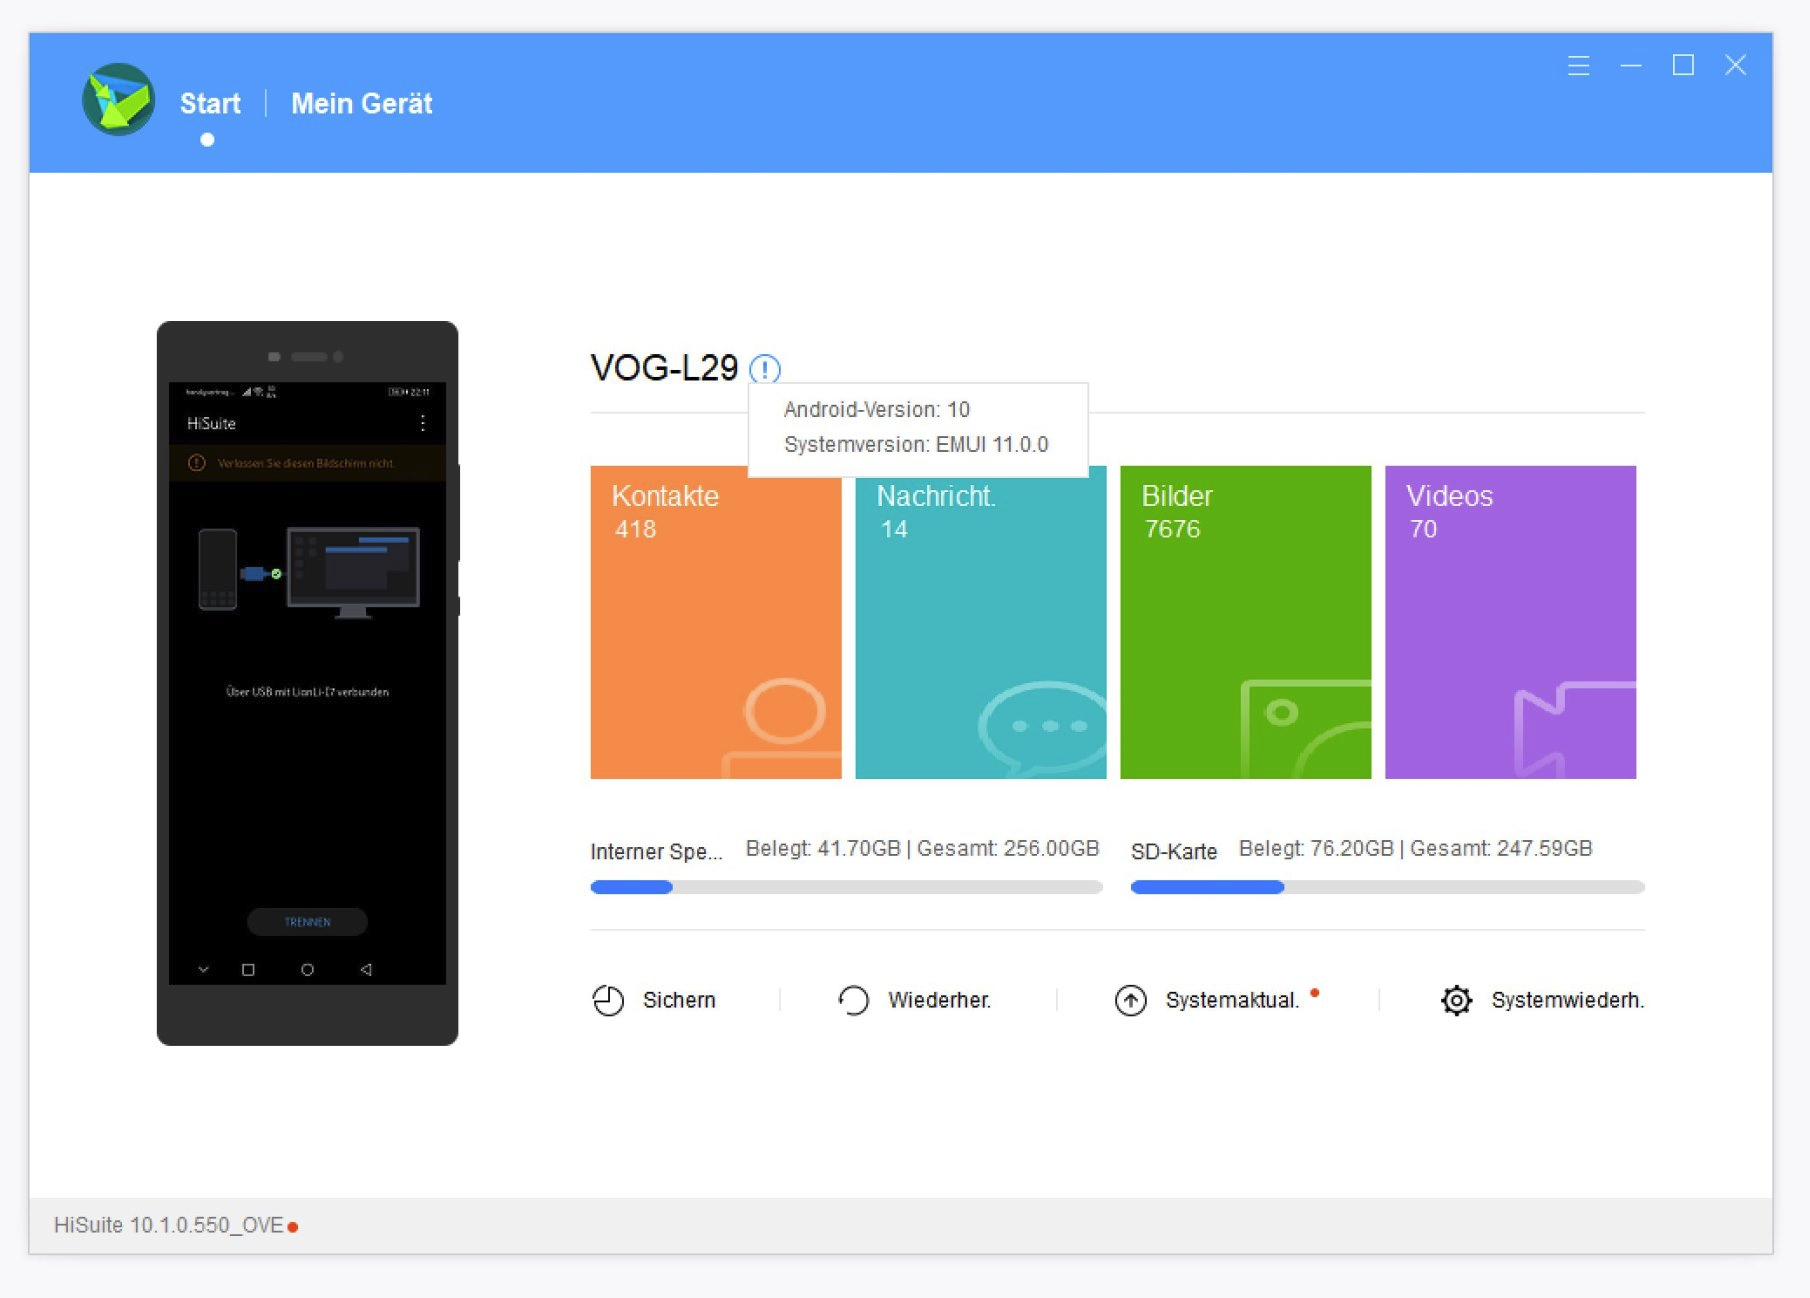Click the info icon next to VOG-L29
The image size is (1810, 1298).
tap(765, 369)
